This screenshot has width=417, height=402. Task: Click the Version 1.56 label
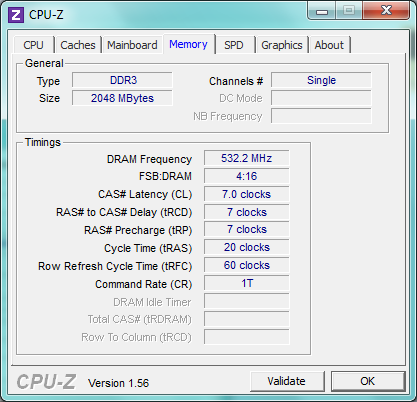pyautogui.click(x=118, y=383)
